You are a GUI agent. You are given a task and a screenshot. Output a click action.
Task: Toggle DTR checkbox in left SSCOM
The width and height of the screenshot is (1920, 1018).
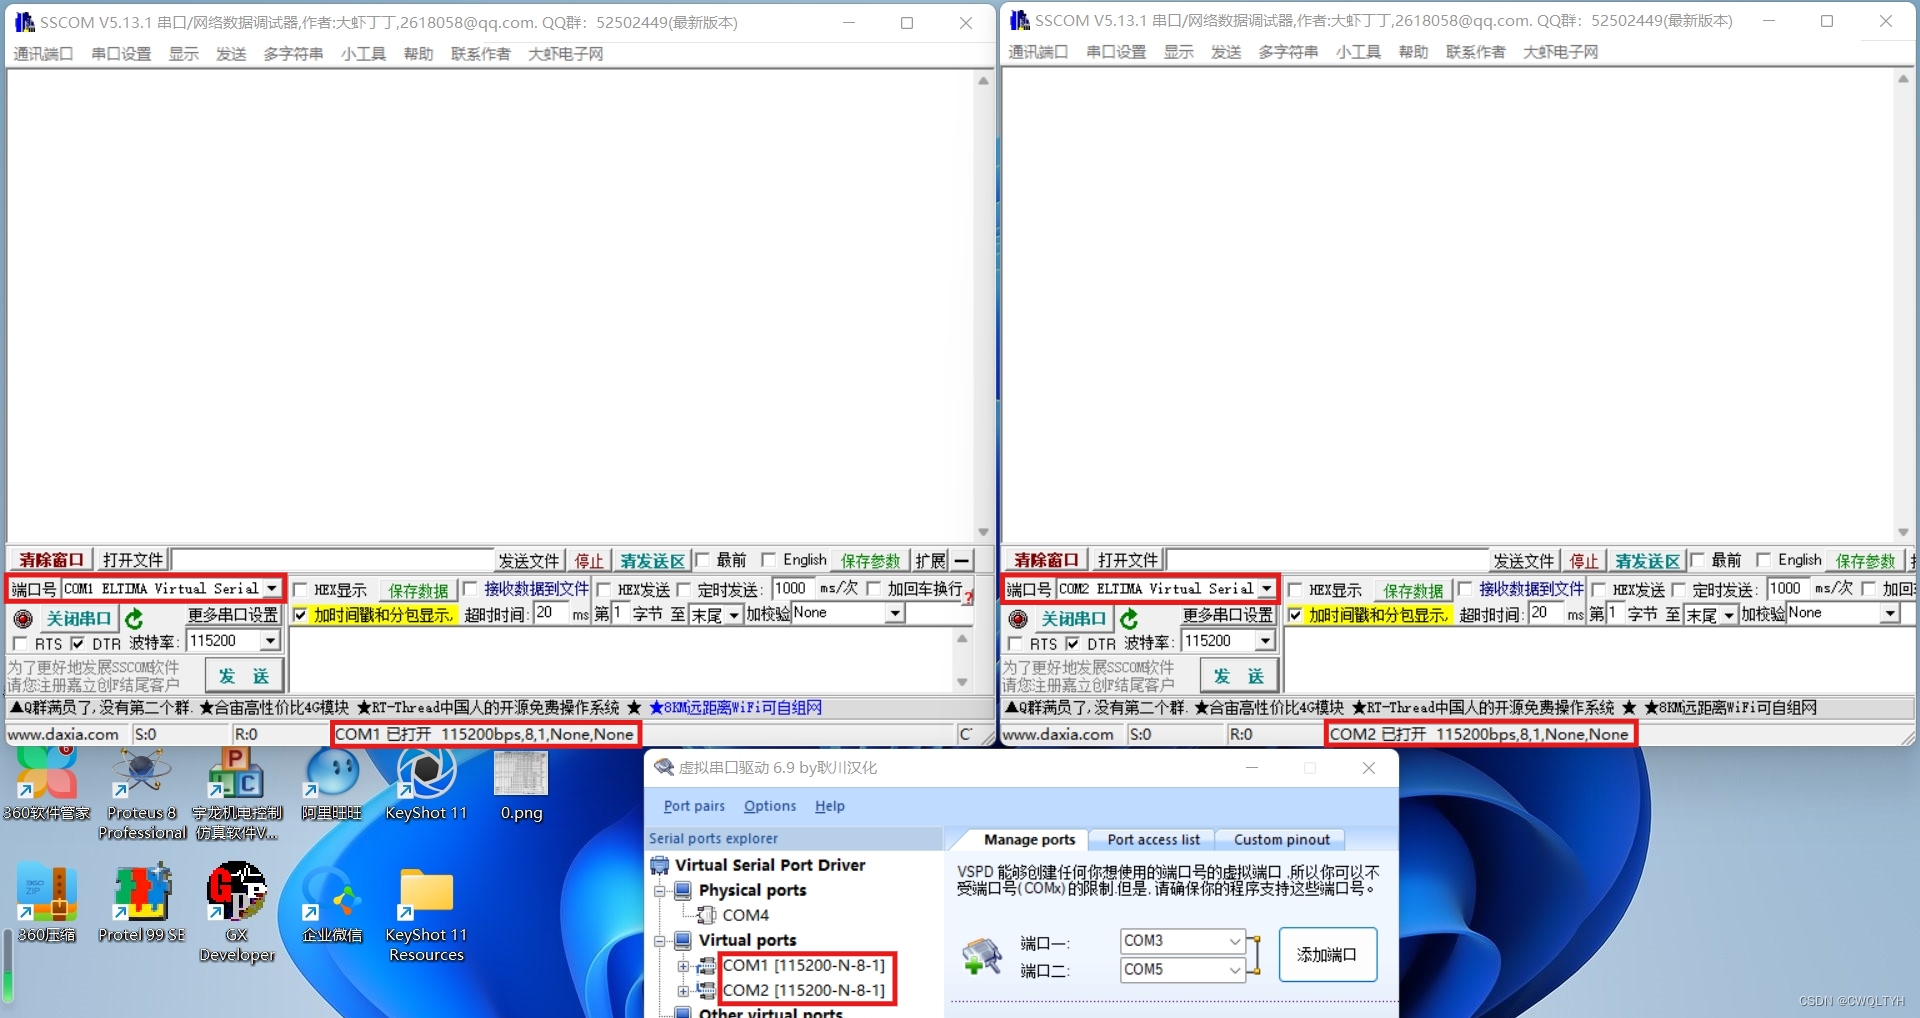[78, 644]
